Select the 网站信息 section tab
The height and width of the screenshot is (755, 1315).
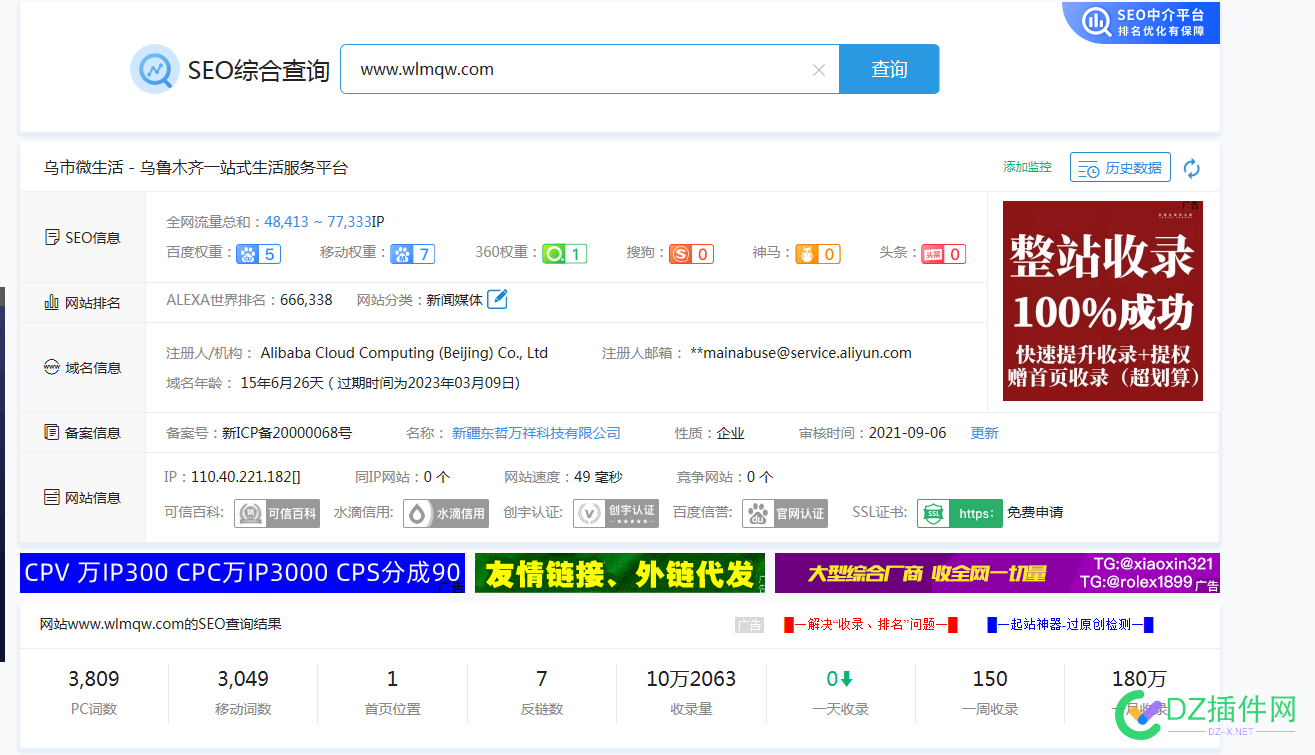point(83,497)
